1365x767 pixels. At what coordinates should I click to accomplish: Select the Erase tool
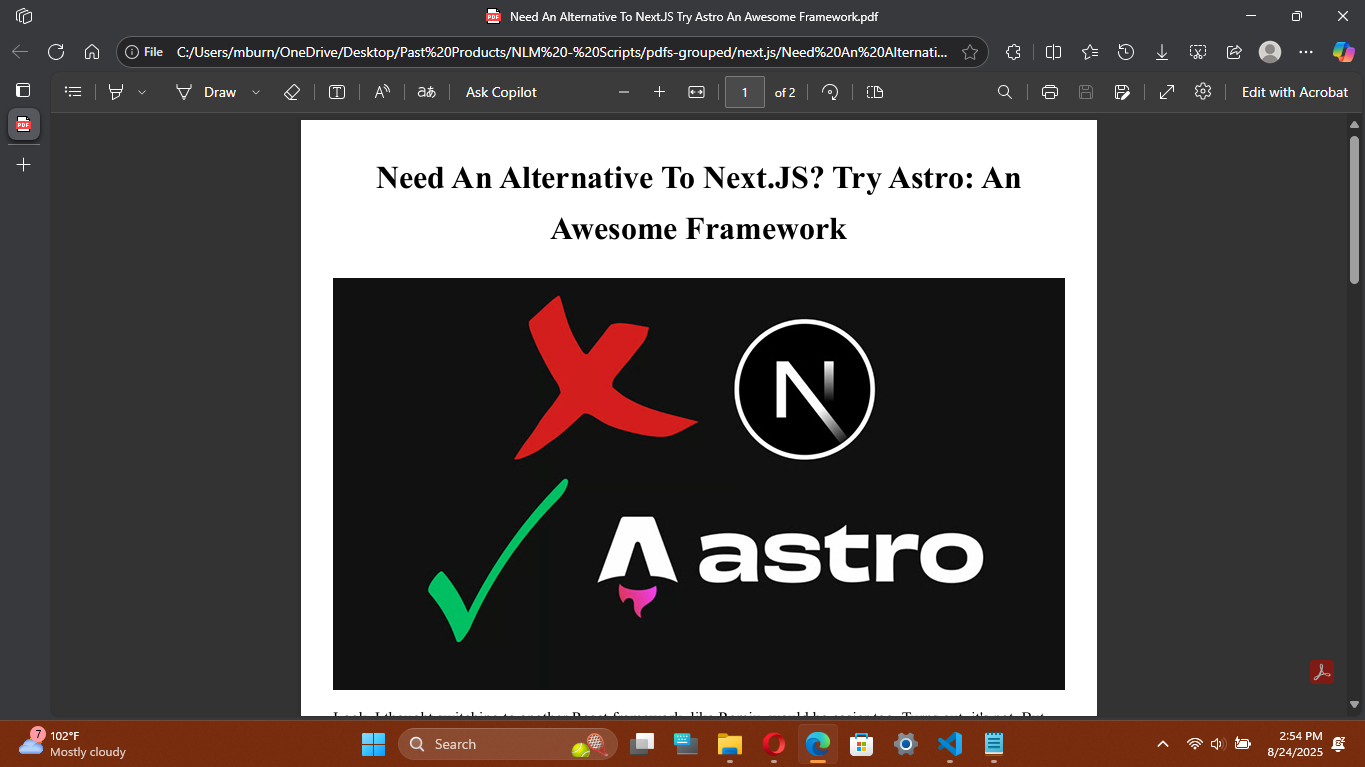[291, 92]
